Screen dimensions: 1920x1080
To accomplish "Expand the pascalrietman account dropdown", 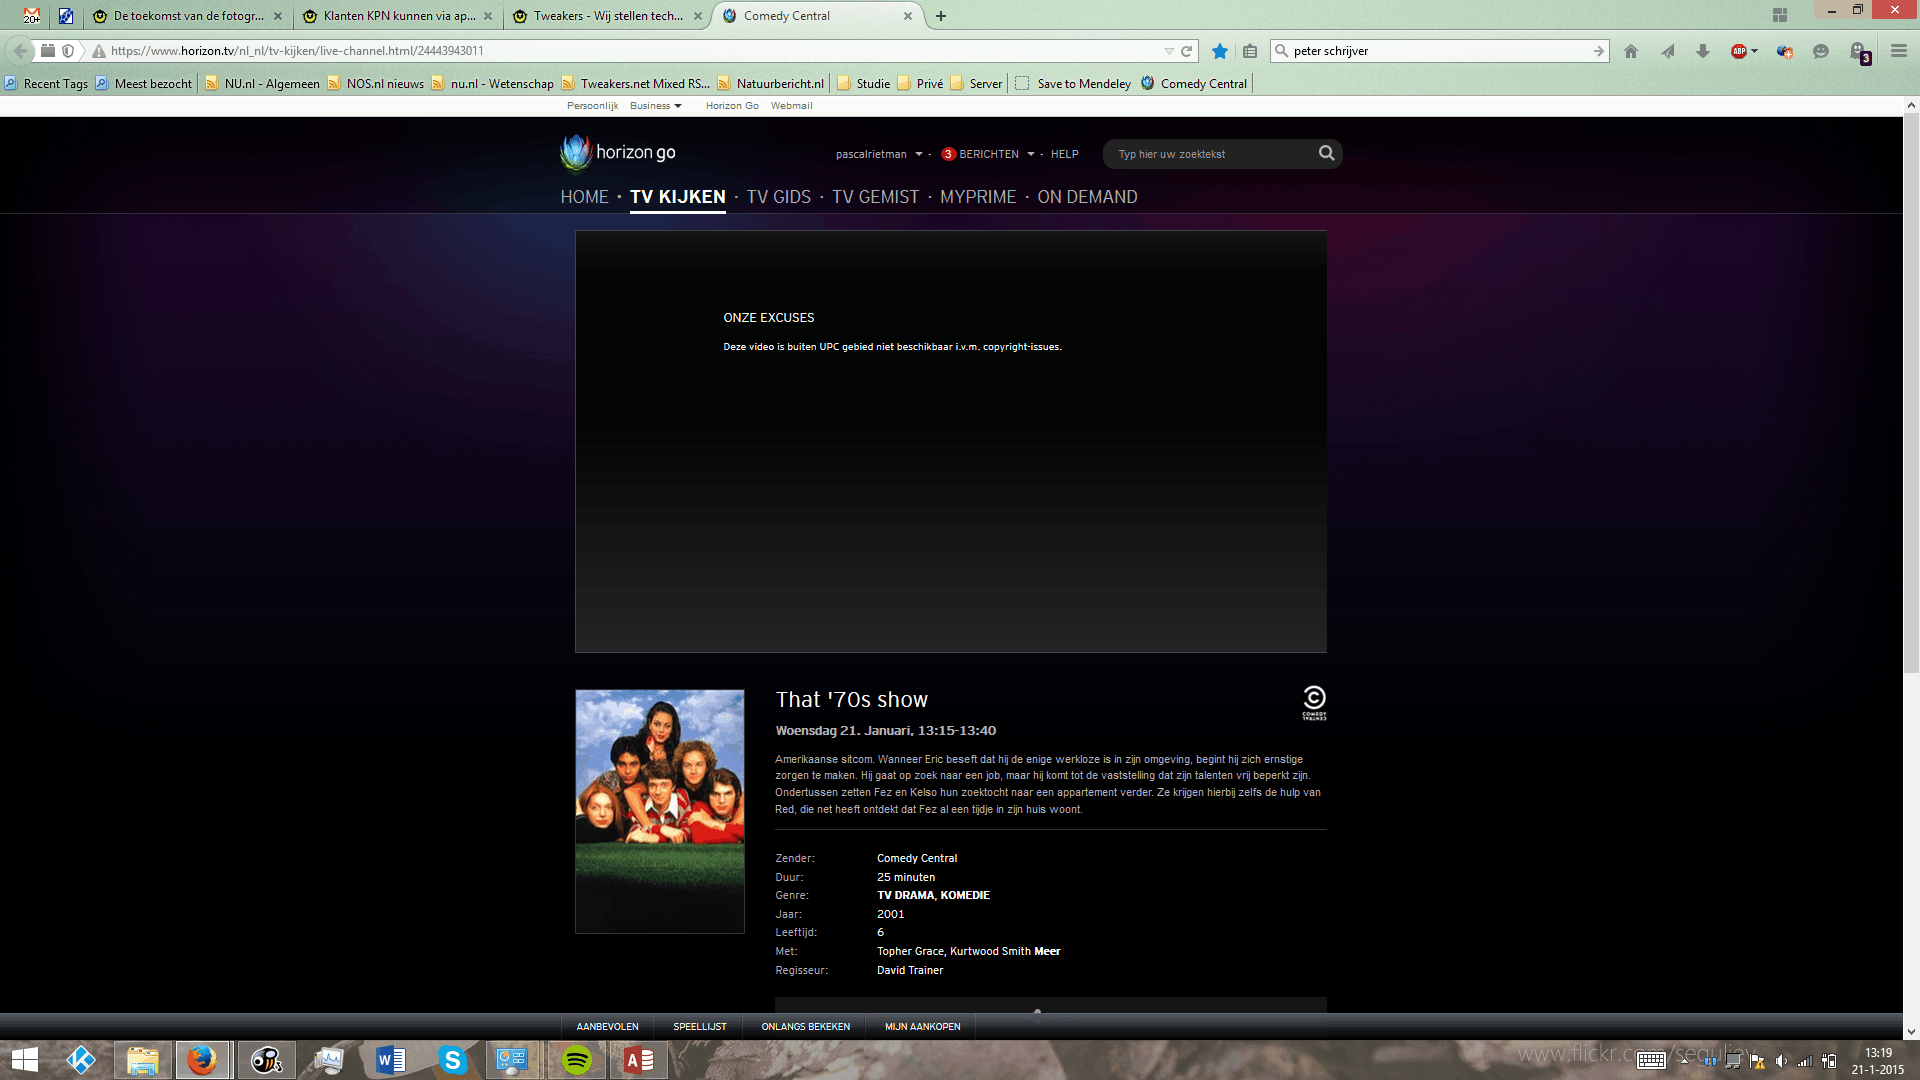I will click(x=918, y=154).
